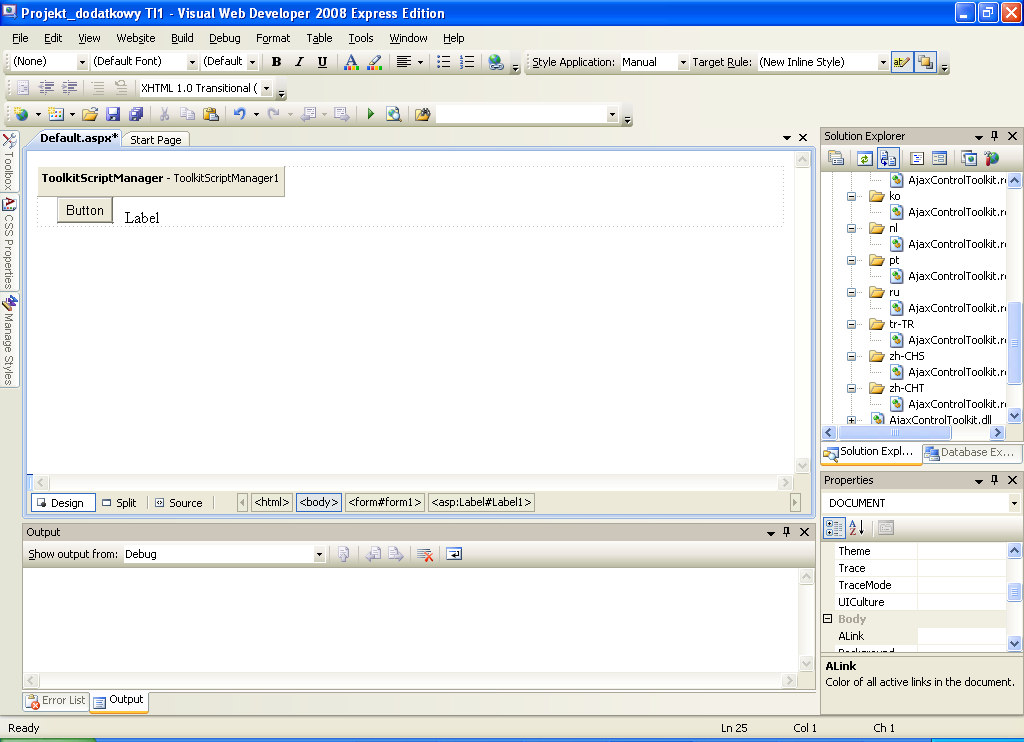Select the <body> tag in breadcrumb

(319, 502)
